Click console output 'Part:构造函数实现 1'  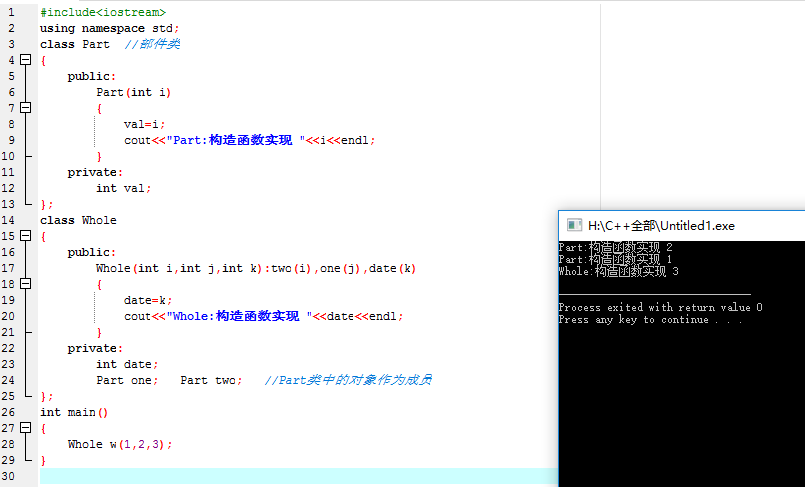[x=616, y=259]
